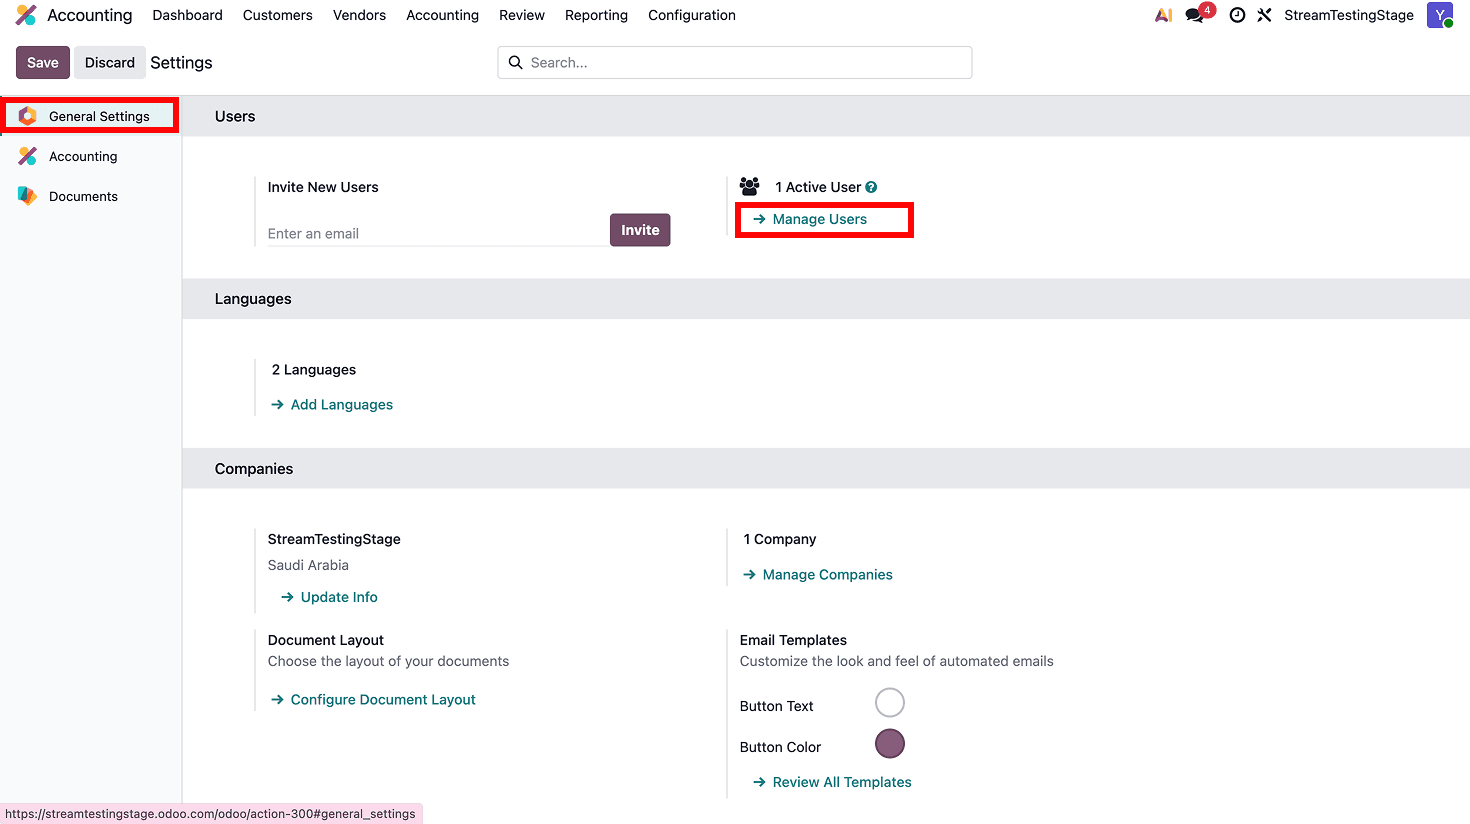Open the Dashboard menu item
The height and width of the screenshot is (824, 1470).
[x=188, y=15]
